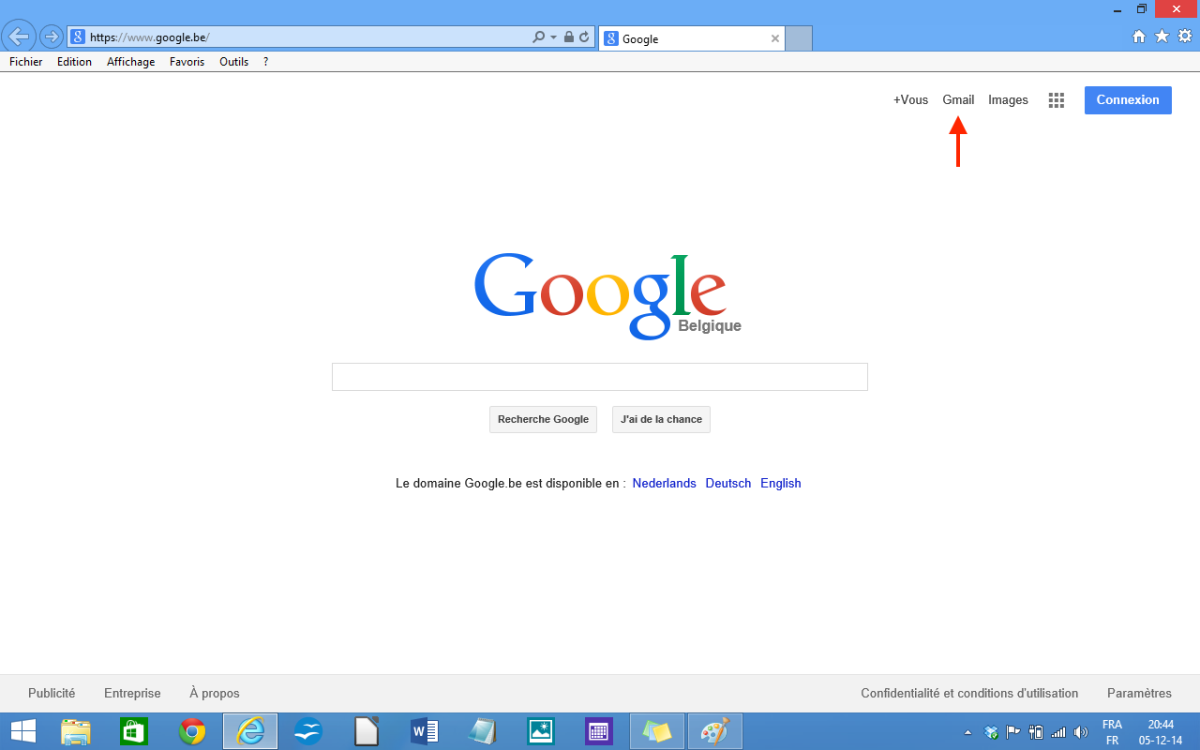The image size is (1200, 750).
Task: Open the Affichage menu
Action: [131, 62]
